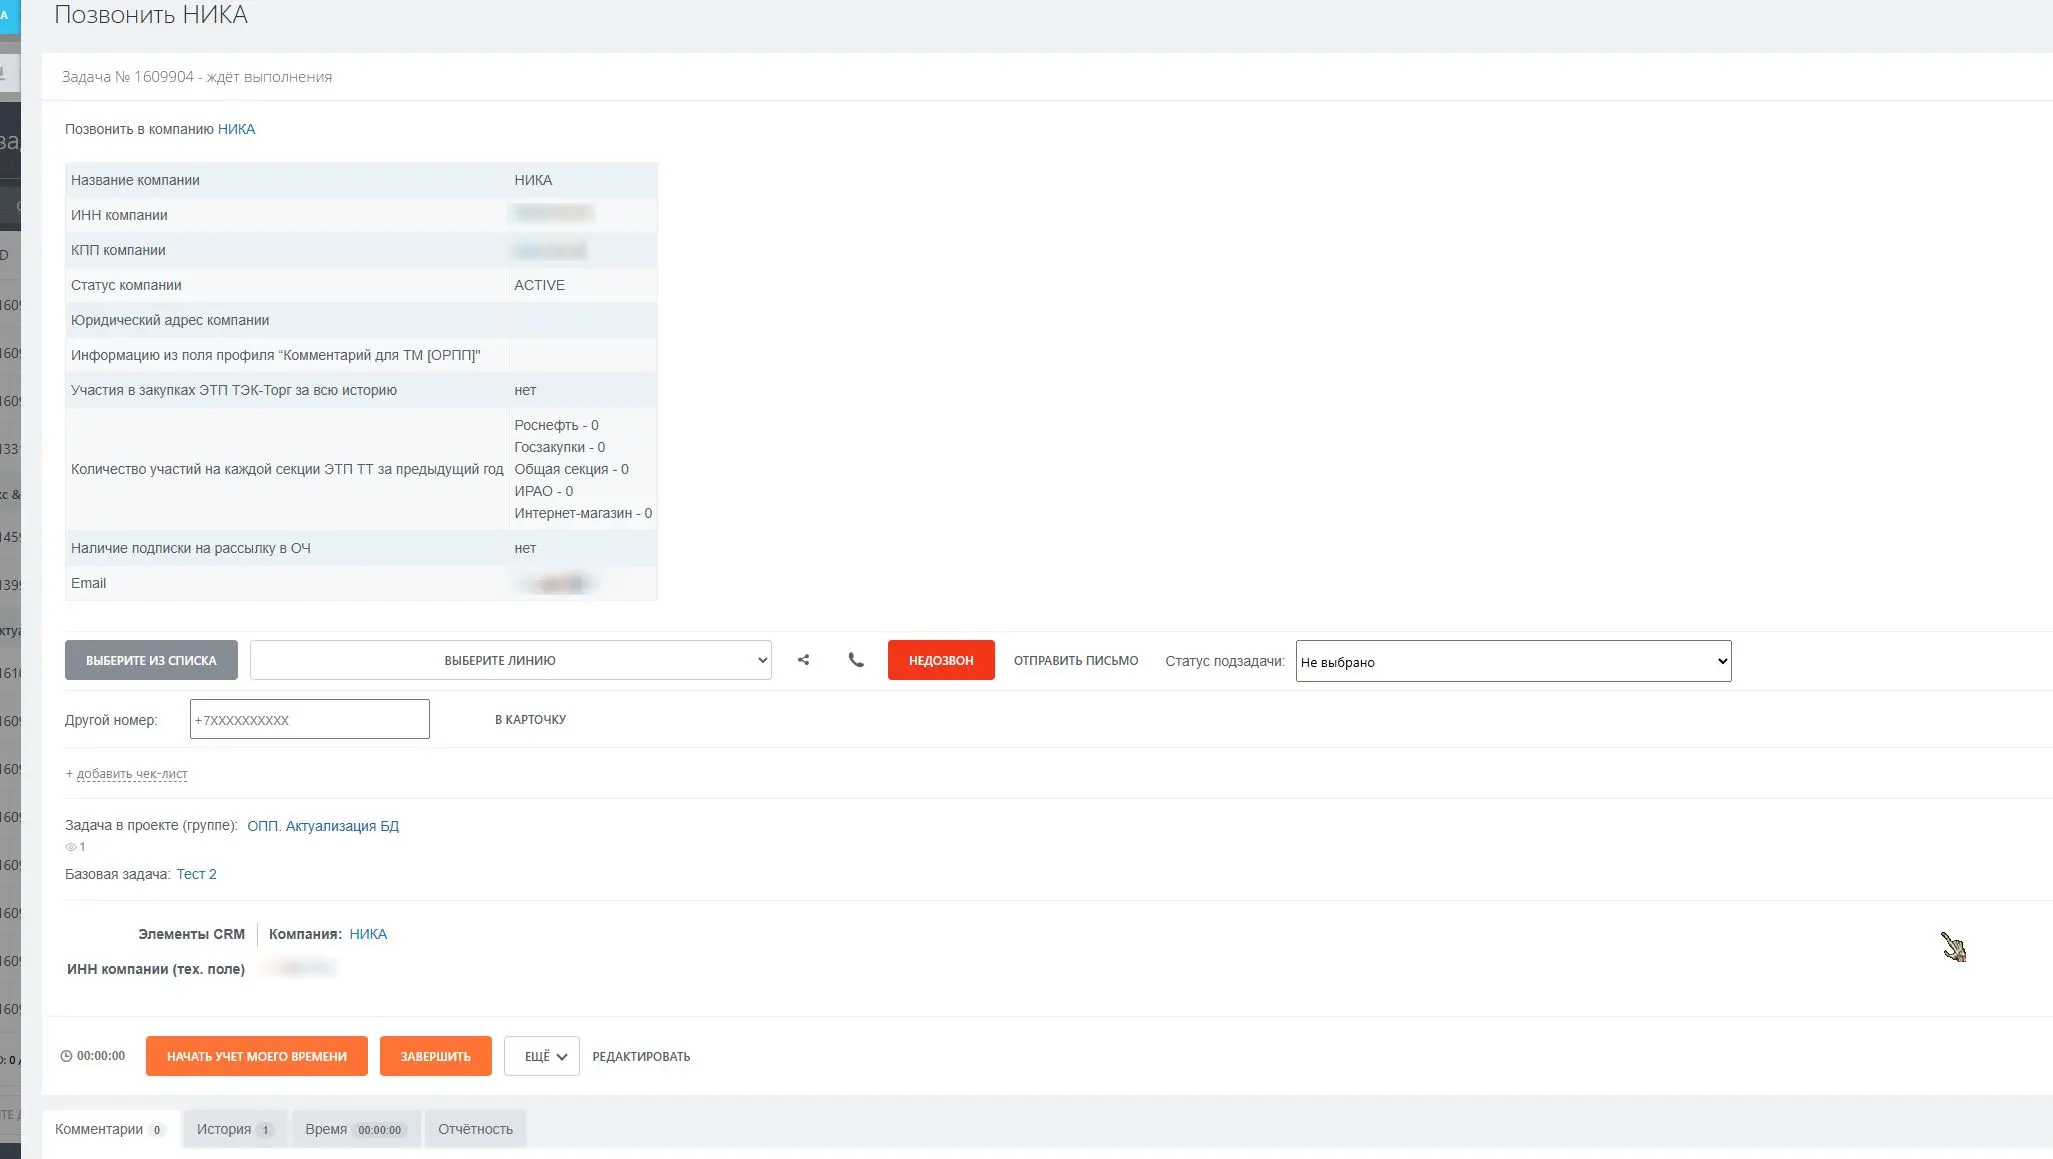Open the Статус подзадачи dropdown
2053x1159 pixels.
coord(1513,661)
